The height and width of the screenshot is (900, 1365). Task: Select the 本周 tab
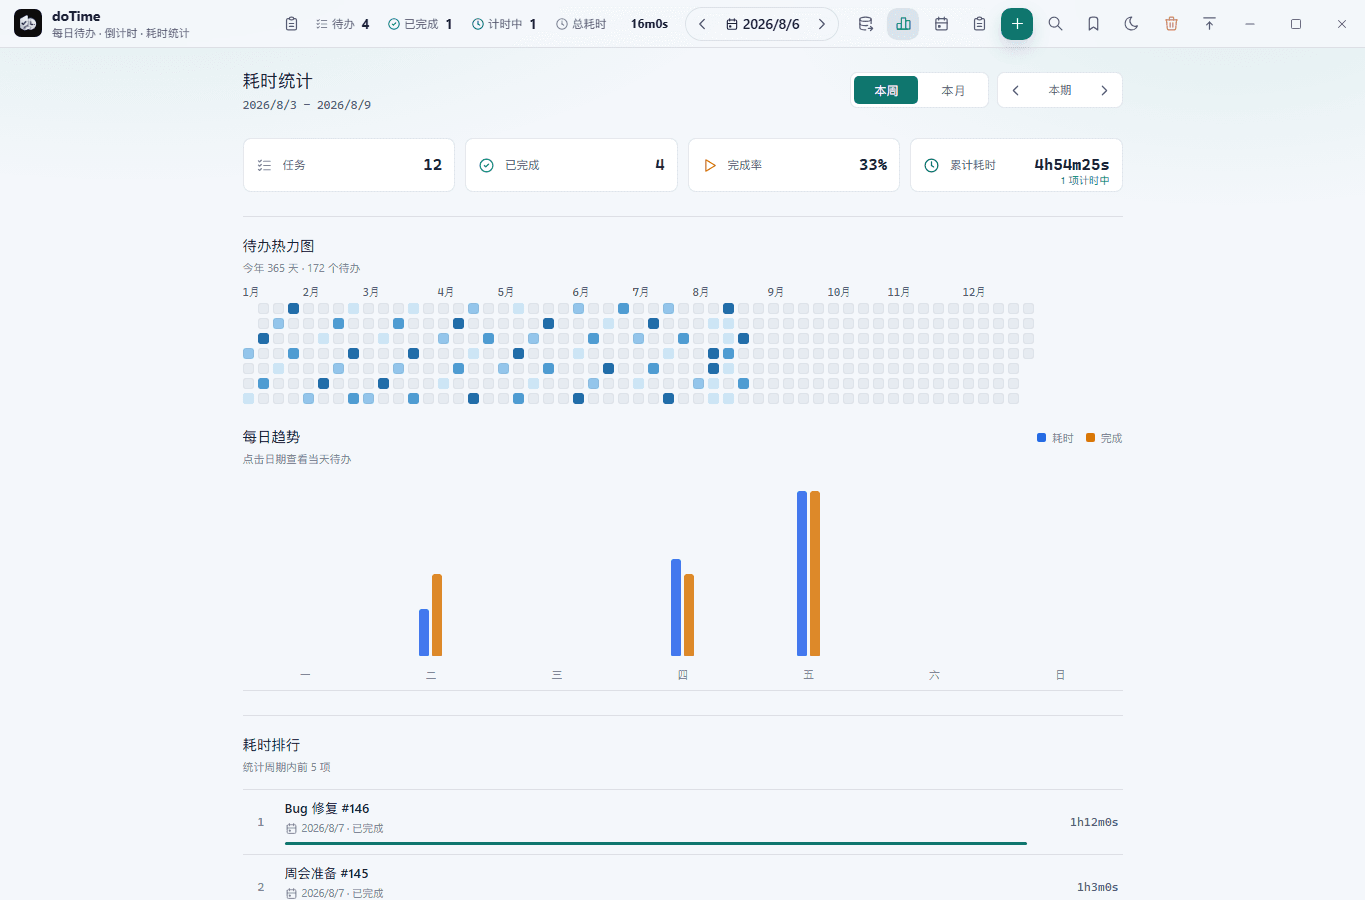pyautogui.click(x=886, y=90)
